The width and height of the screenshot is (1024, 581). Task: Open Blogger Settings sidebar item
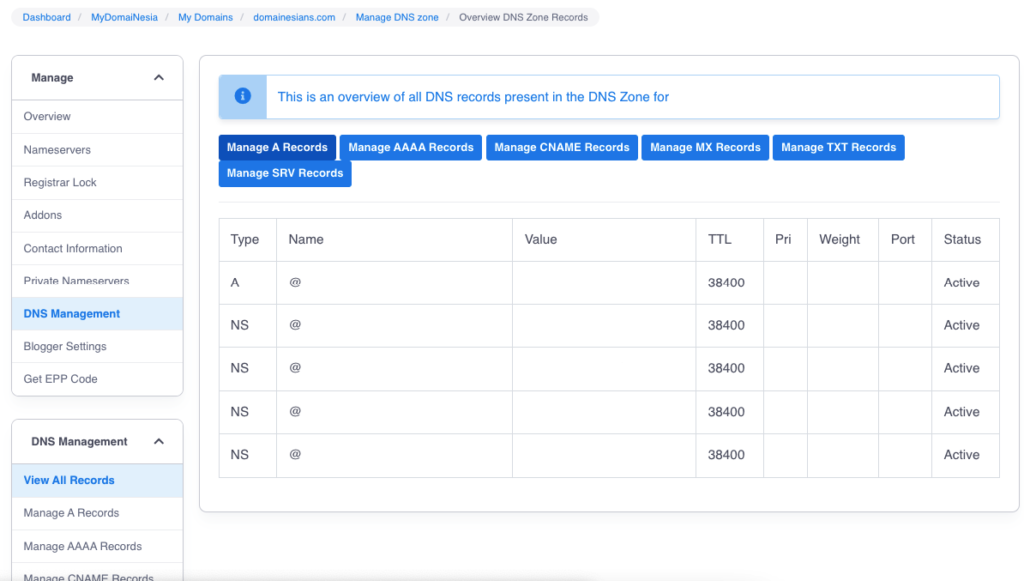point(97,346)
